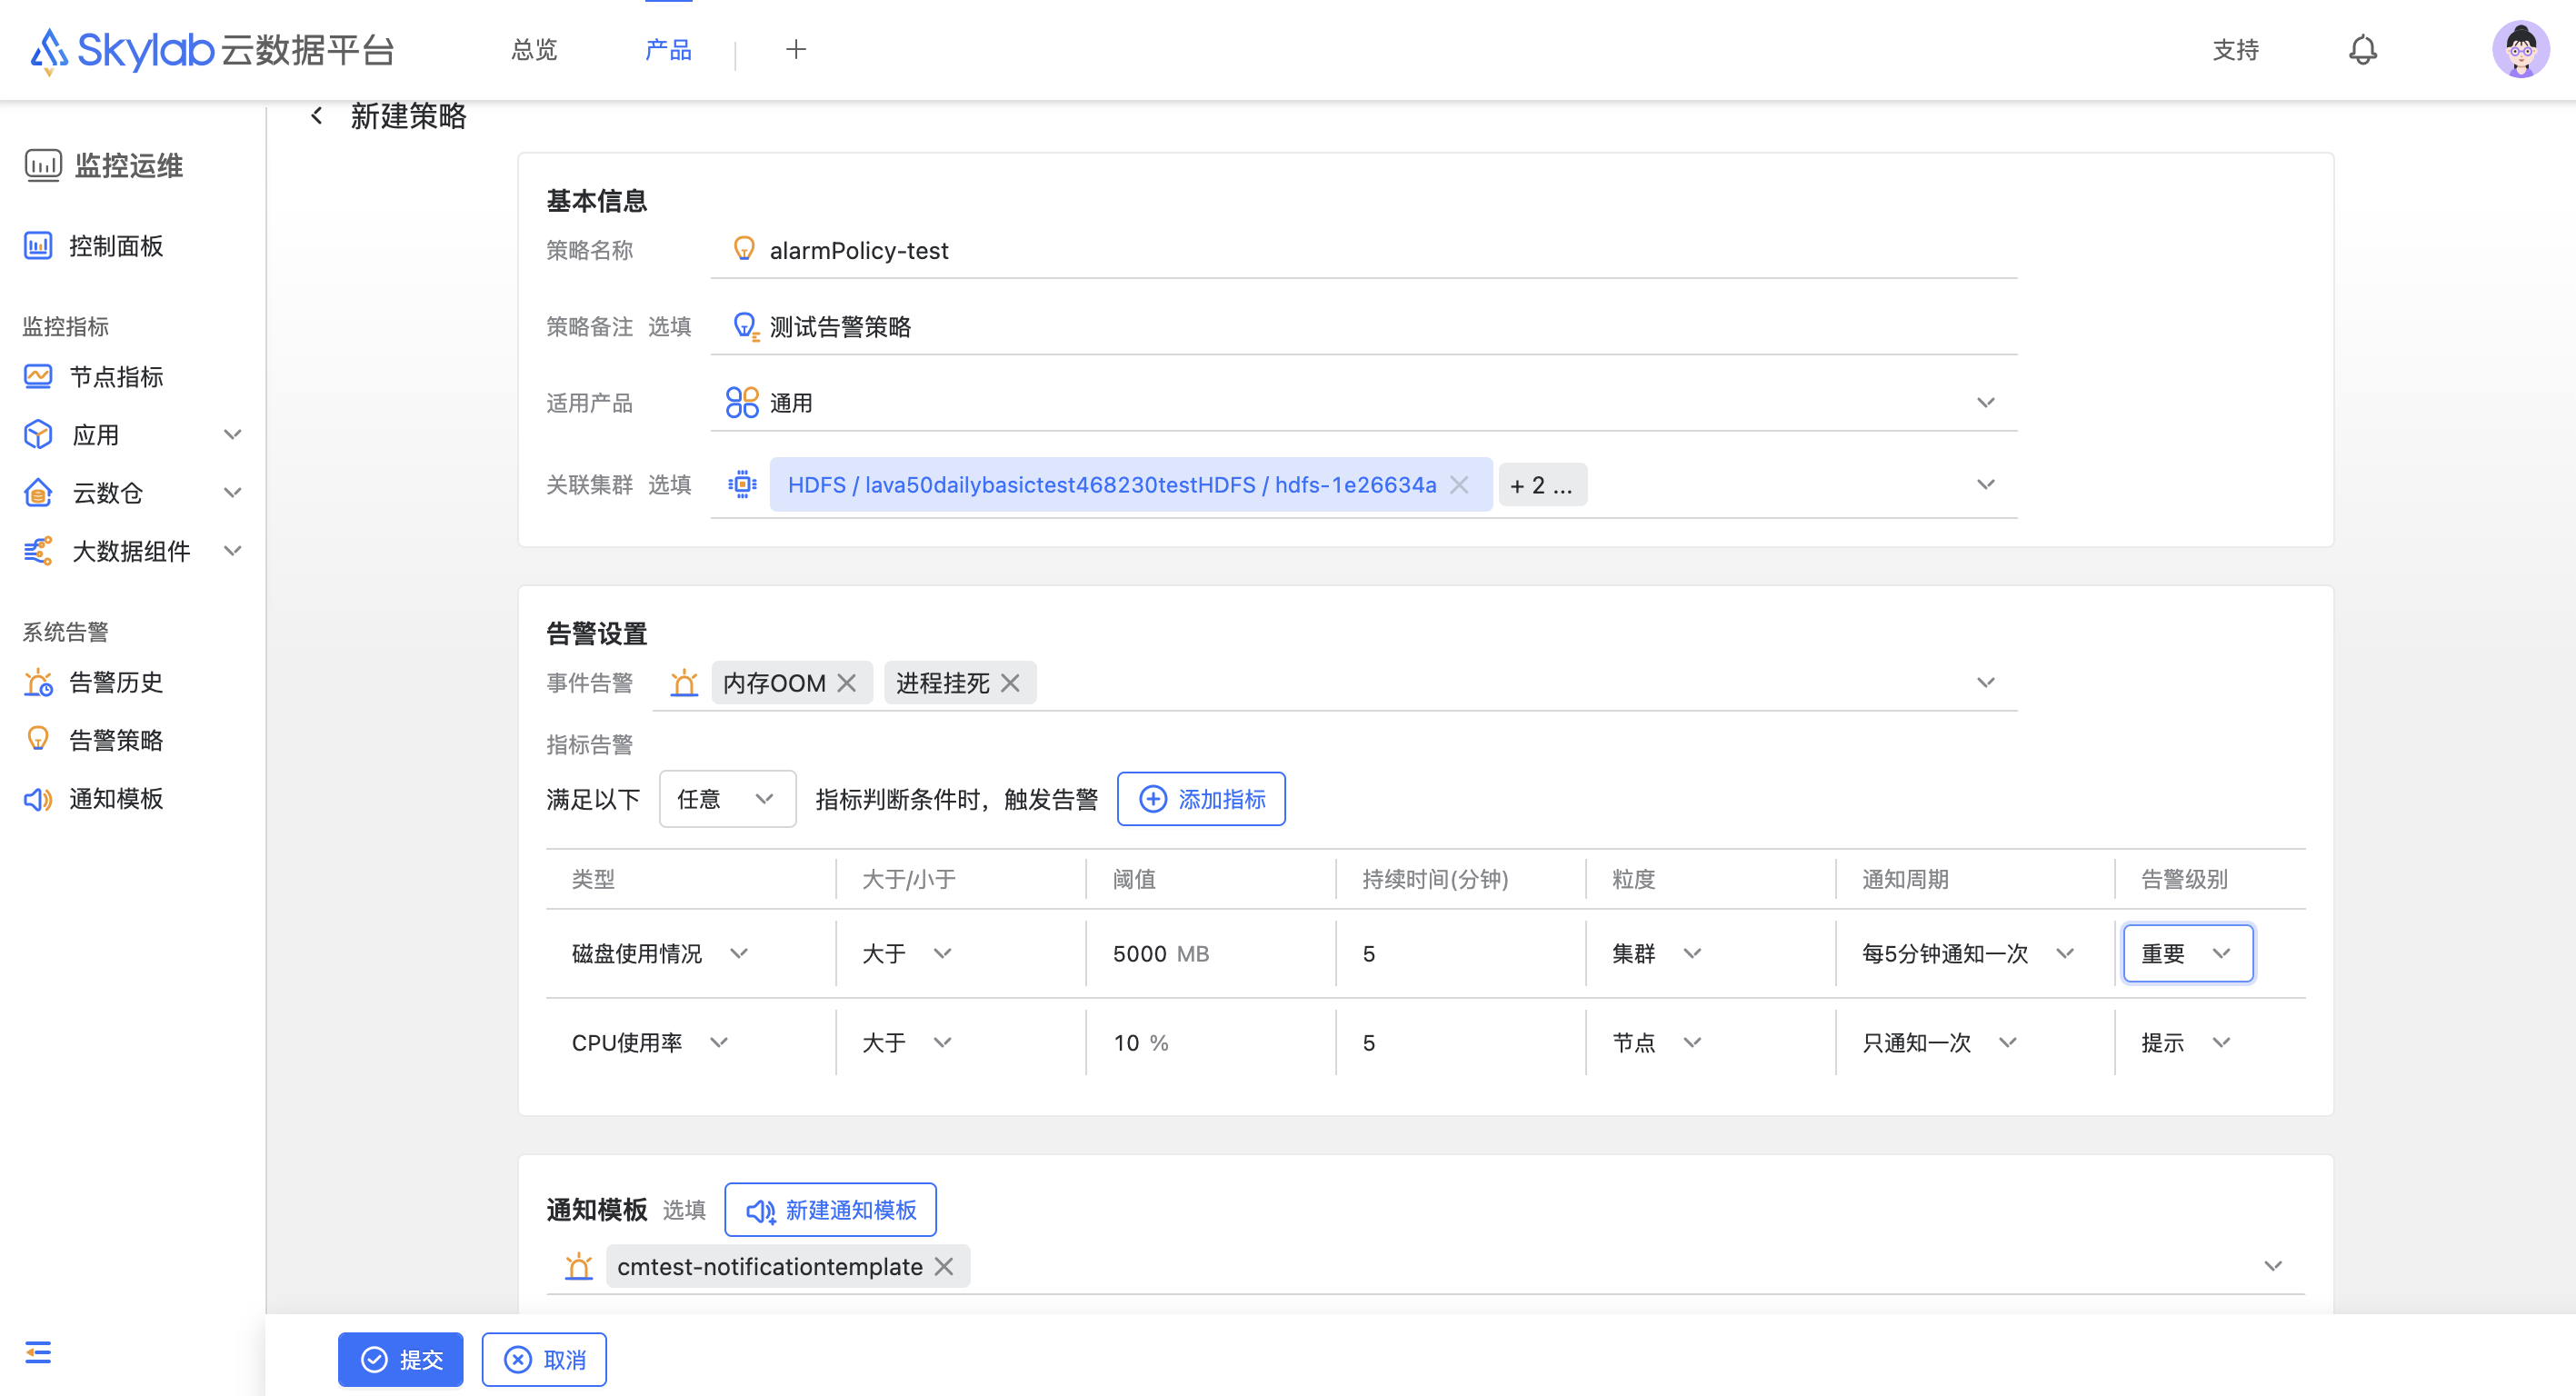Remove the 内存OOM event tag
Viewport: 2576px width, 1396px height.
tap(847, 683)
